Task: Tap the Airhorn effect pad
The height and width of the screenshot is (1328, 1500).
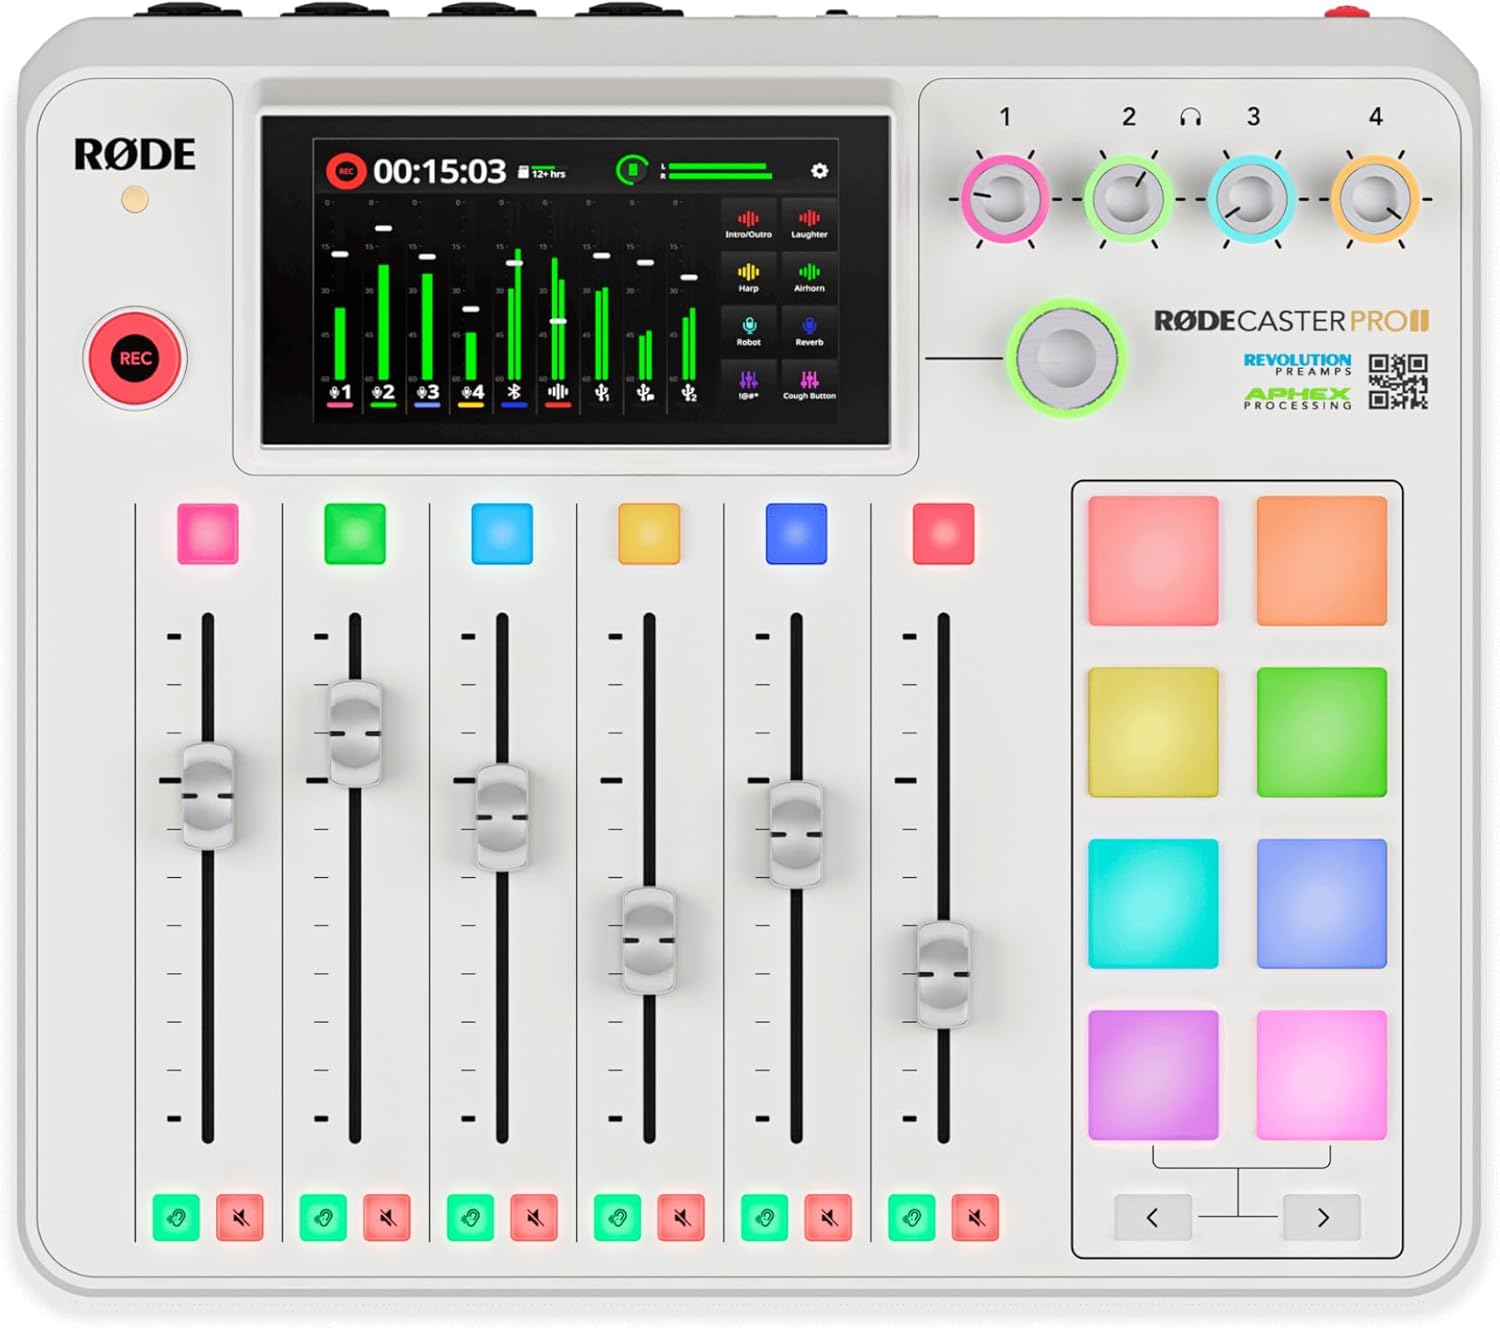Action: click(810, 277)
